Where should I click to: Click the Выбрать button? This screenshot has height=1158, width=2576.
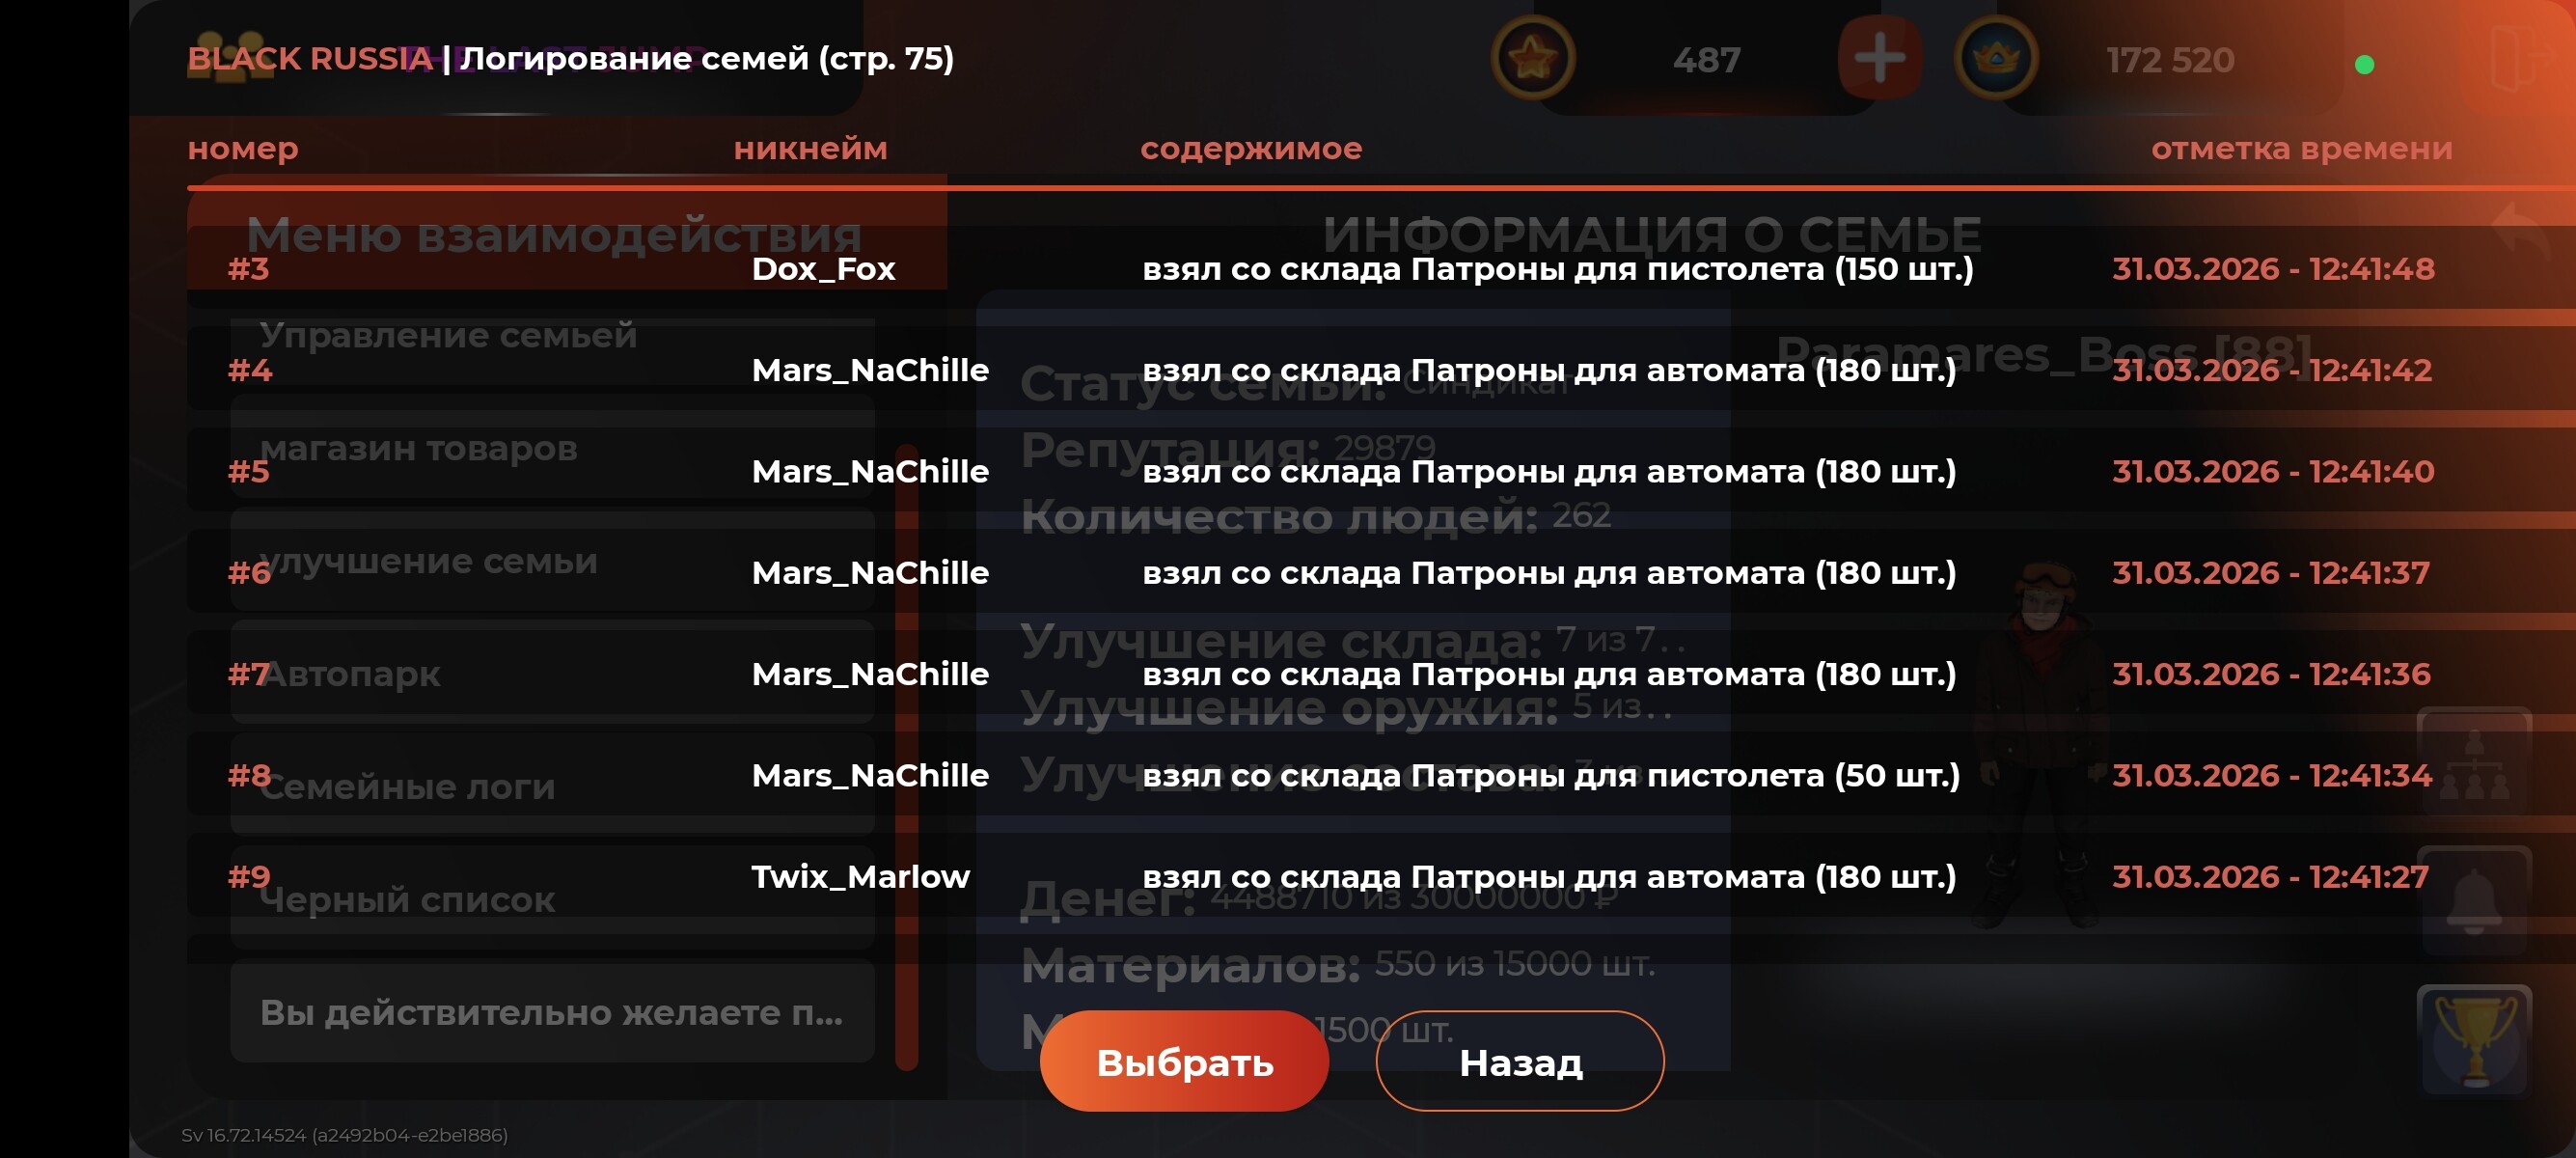click(x=1184, y=1061)
